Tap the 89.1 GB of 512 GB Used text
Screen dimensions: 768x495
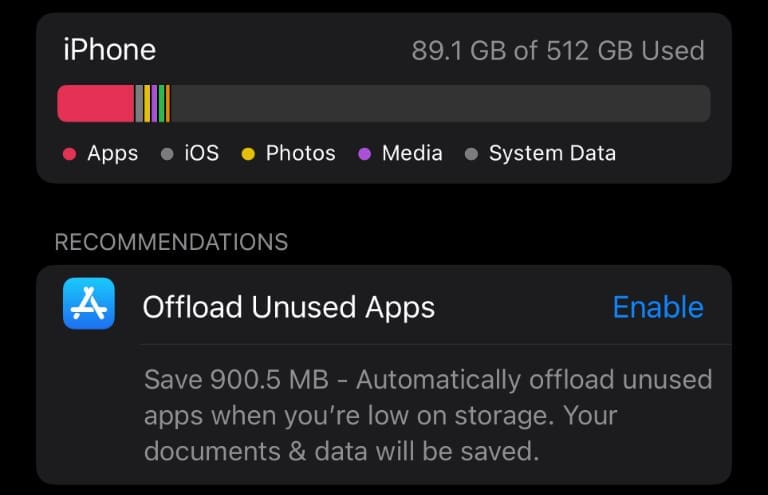click(x=558, y=50)
